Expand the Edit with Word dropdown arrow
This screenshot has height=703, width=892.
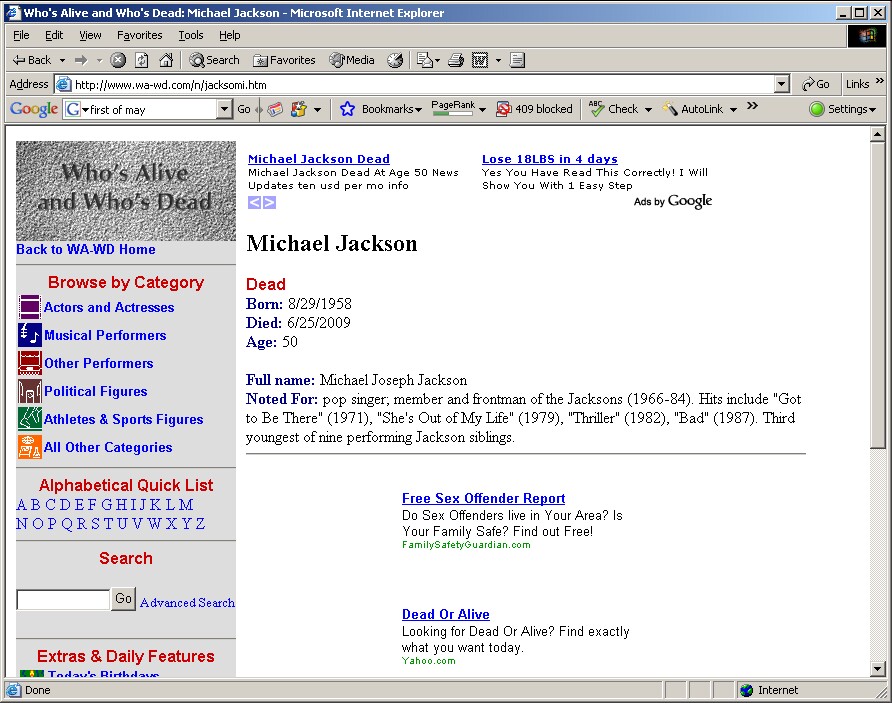click(x=498, y=60)
